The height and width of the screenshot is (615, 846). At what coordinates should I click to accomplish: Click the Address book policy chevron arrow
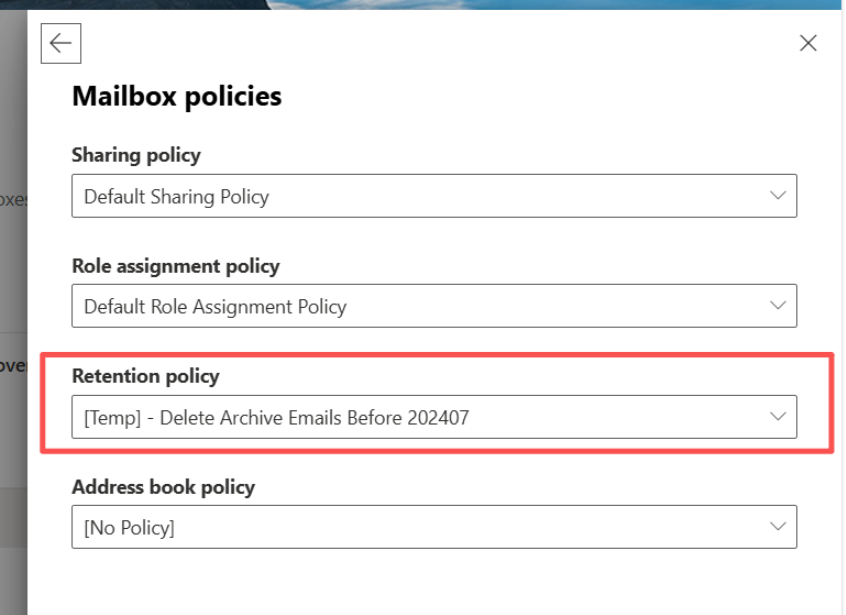click(x=778, y=527)
